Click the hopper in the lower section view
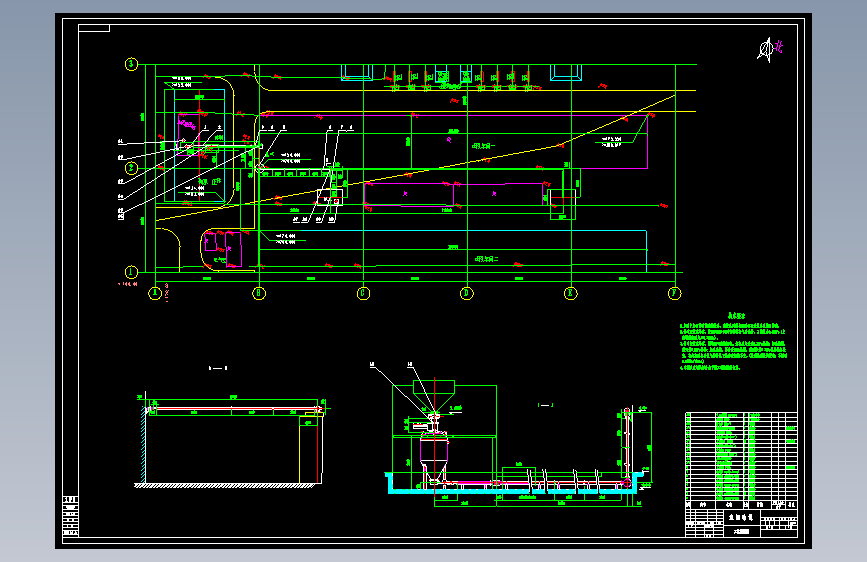The height and width of the screenshot is (562, 867). pos(434,395)
